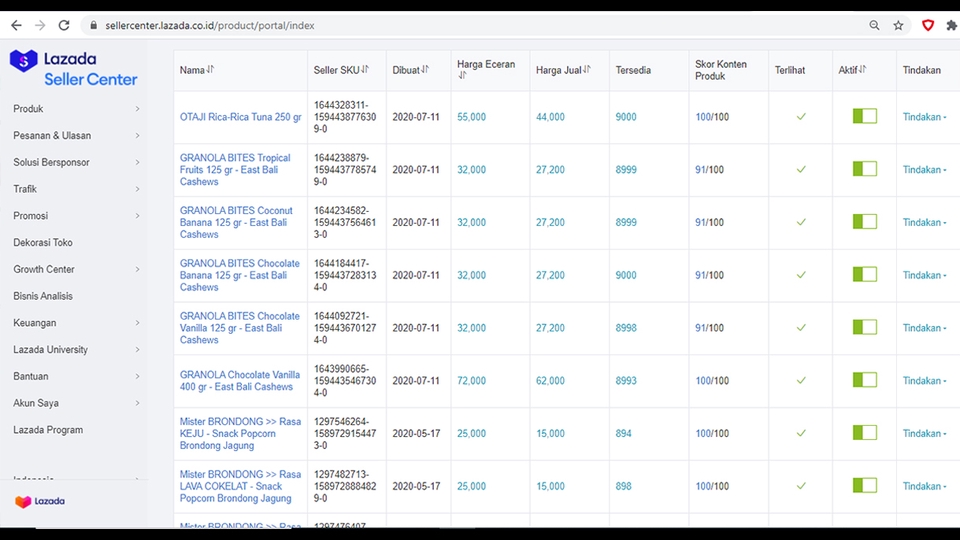Sort by Aktif column arrows
The height and width of the screenshot is (540, 960).
tap(862, 69)
